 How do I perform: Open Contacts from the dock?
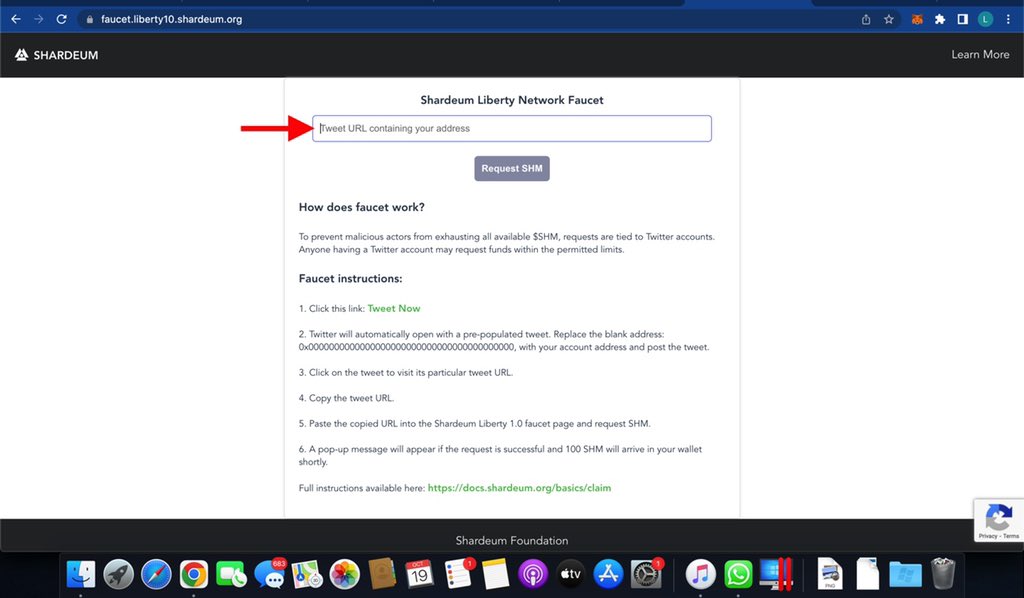coord(382,574)
